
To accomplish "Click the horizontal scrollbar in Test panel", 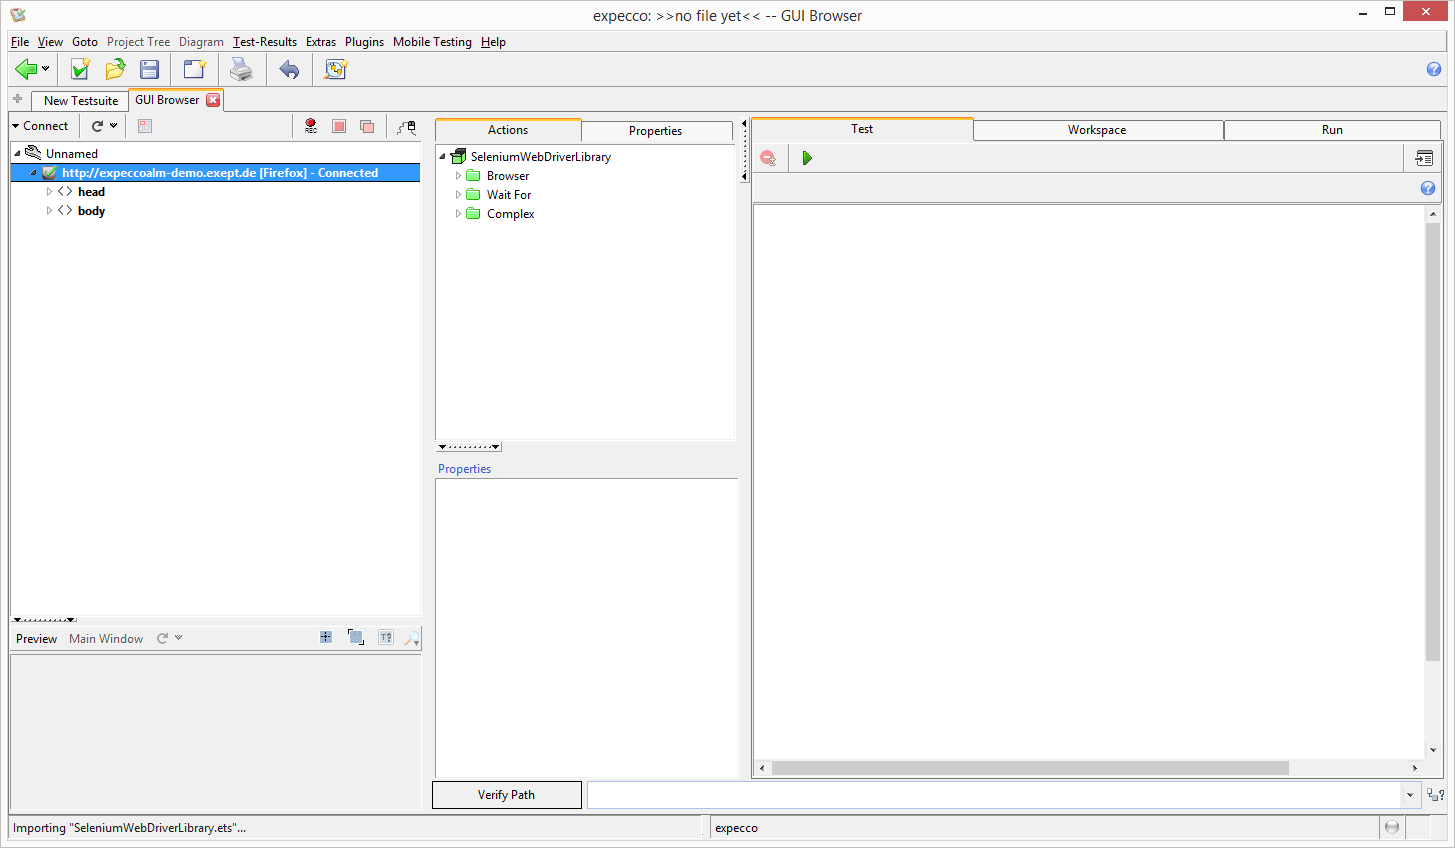I will [x=1030, y=768].
